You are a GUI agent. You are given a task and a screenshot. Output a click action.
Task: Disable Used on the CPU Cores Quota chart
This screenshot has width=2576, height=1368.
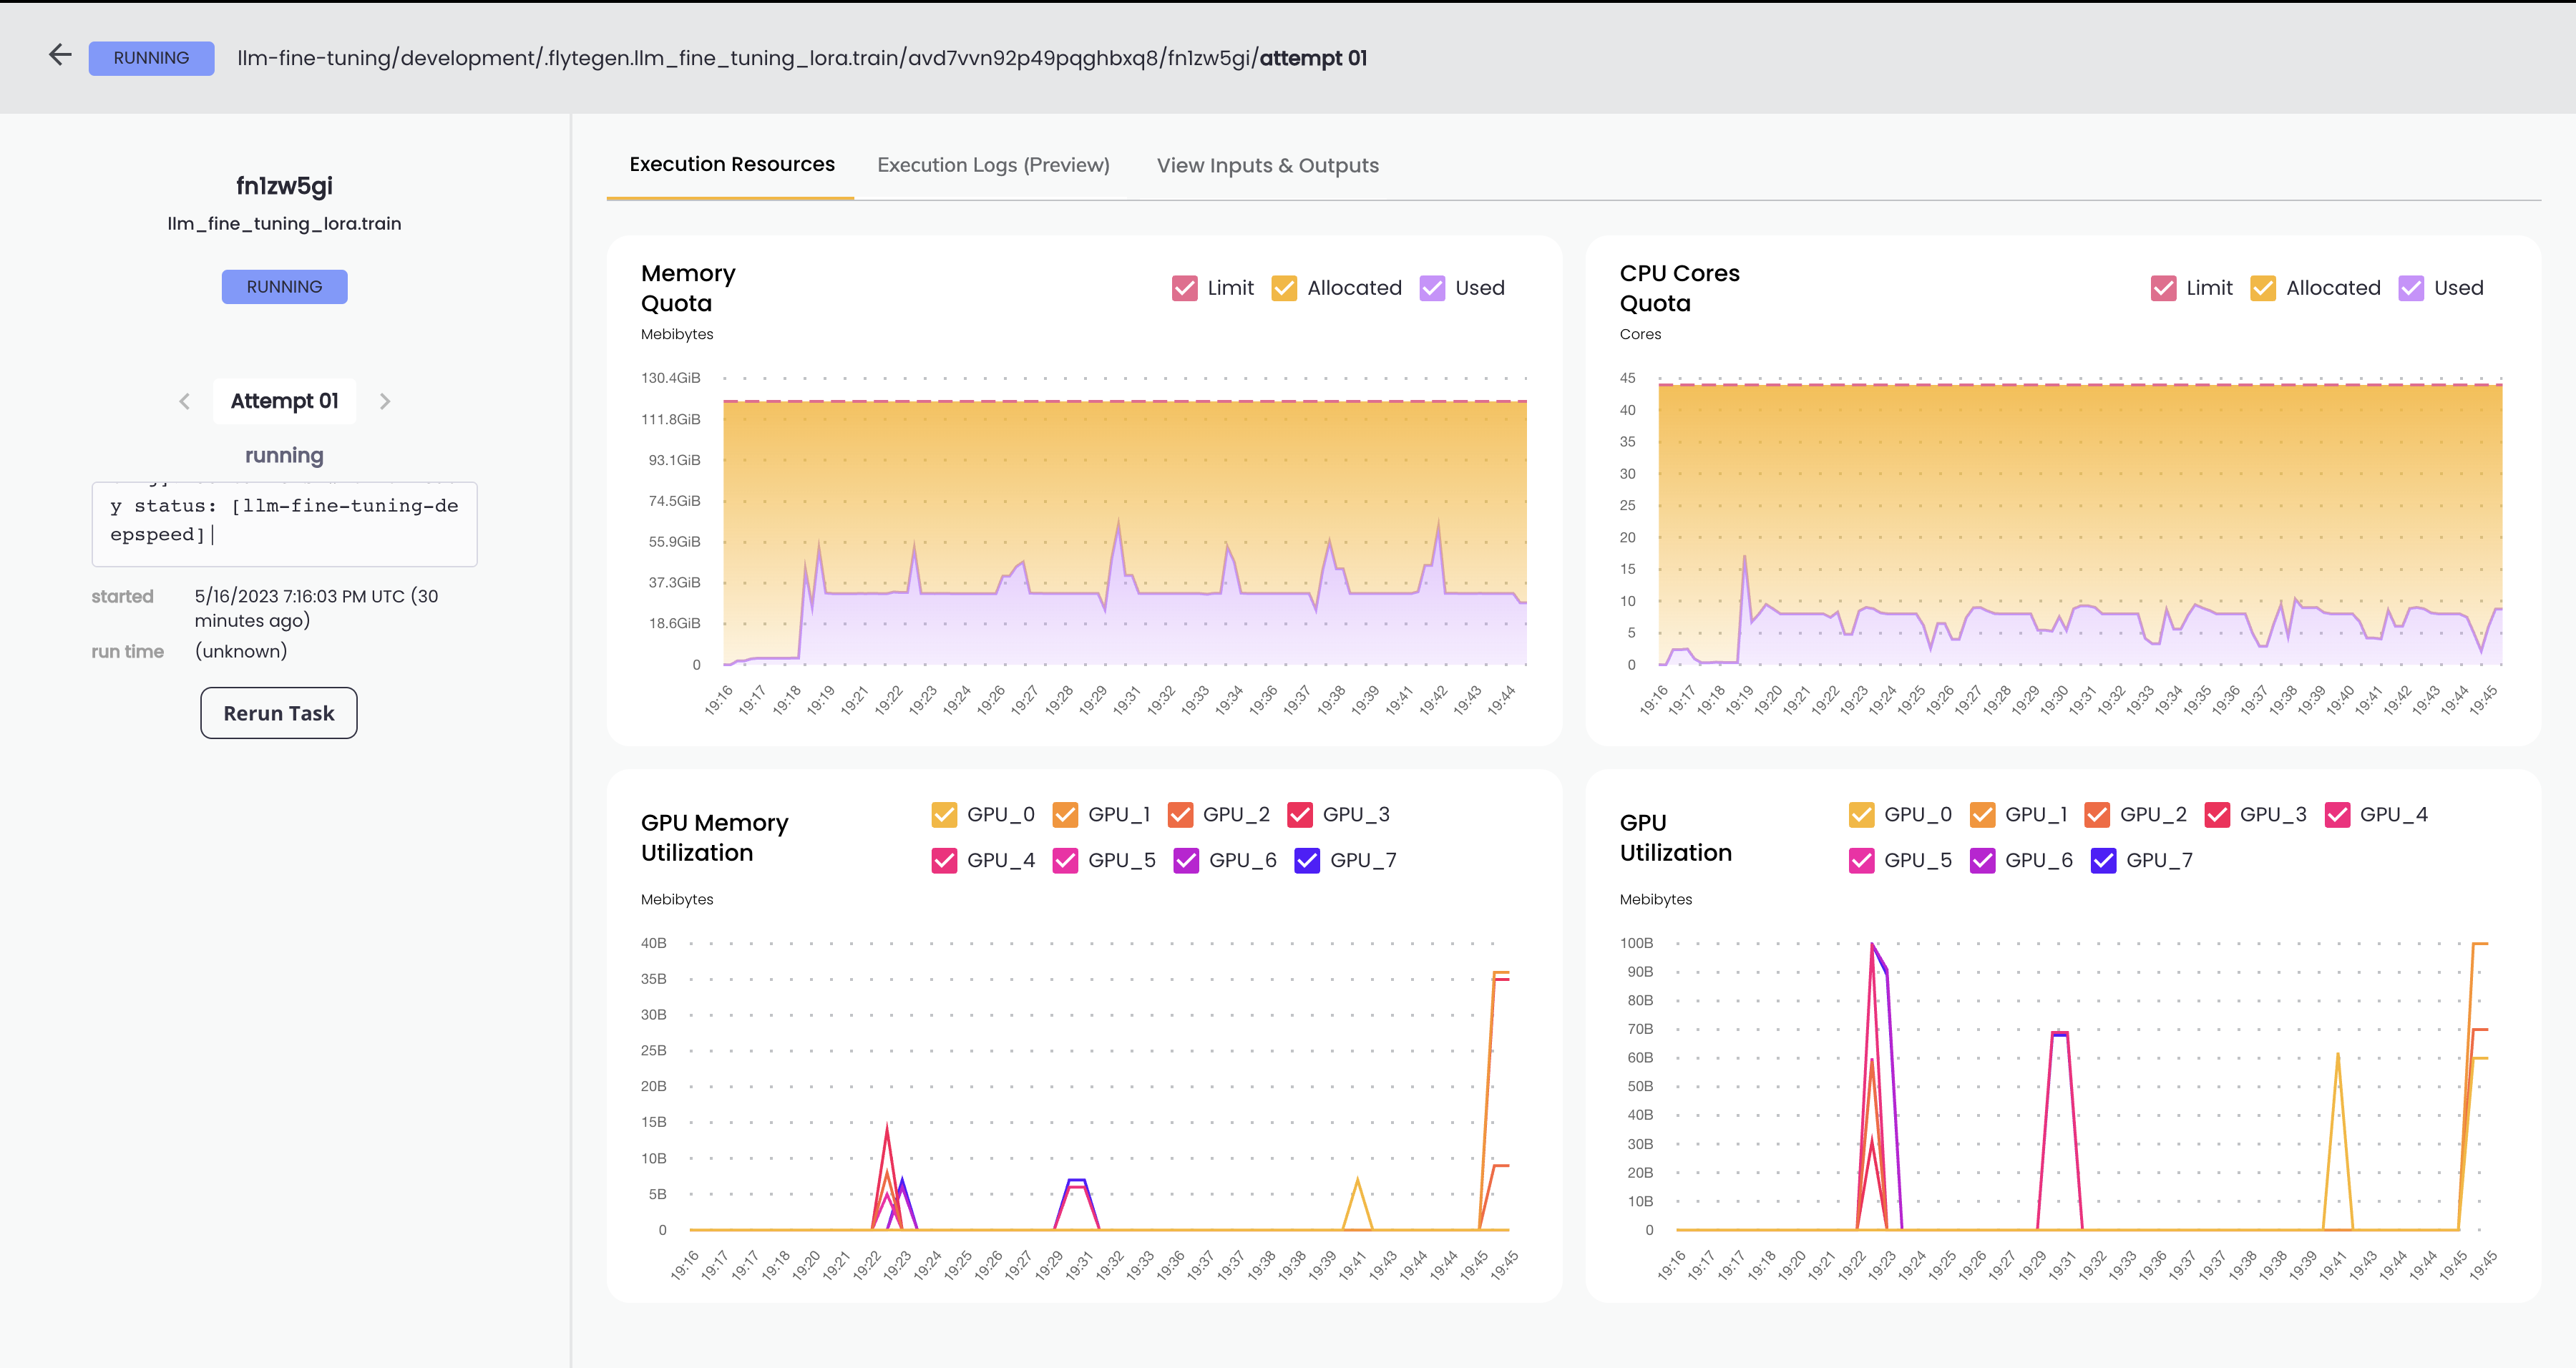[x=2411, y=288]
